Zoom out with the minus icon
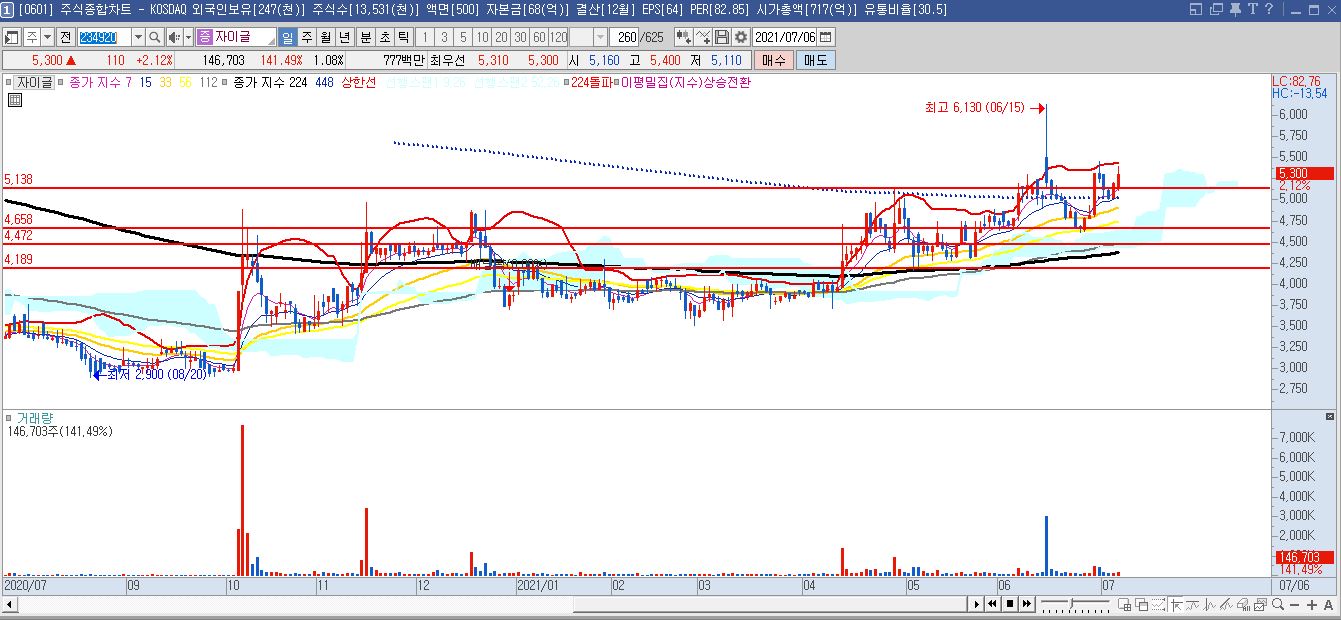This screenshot has height=620, width=1341. click(x=1295, y=604)
